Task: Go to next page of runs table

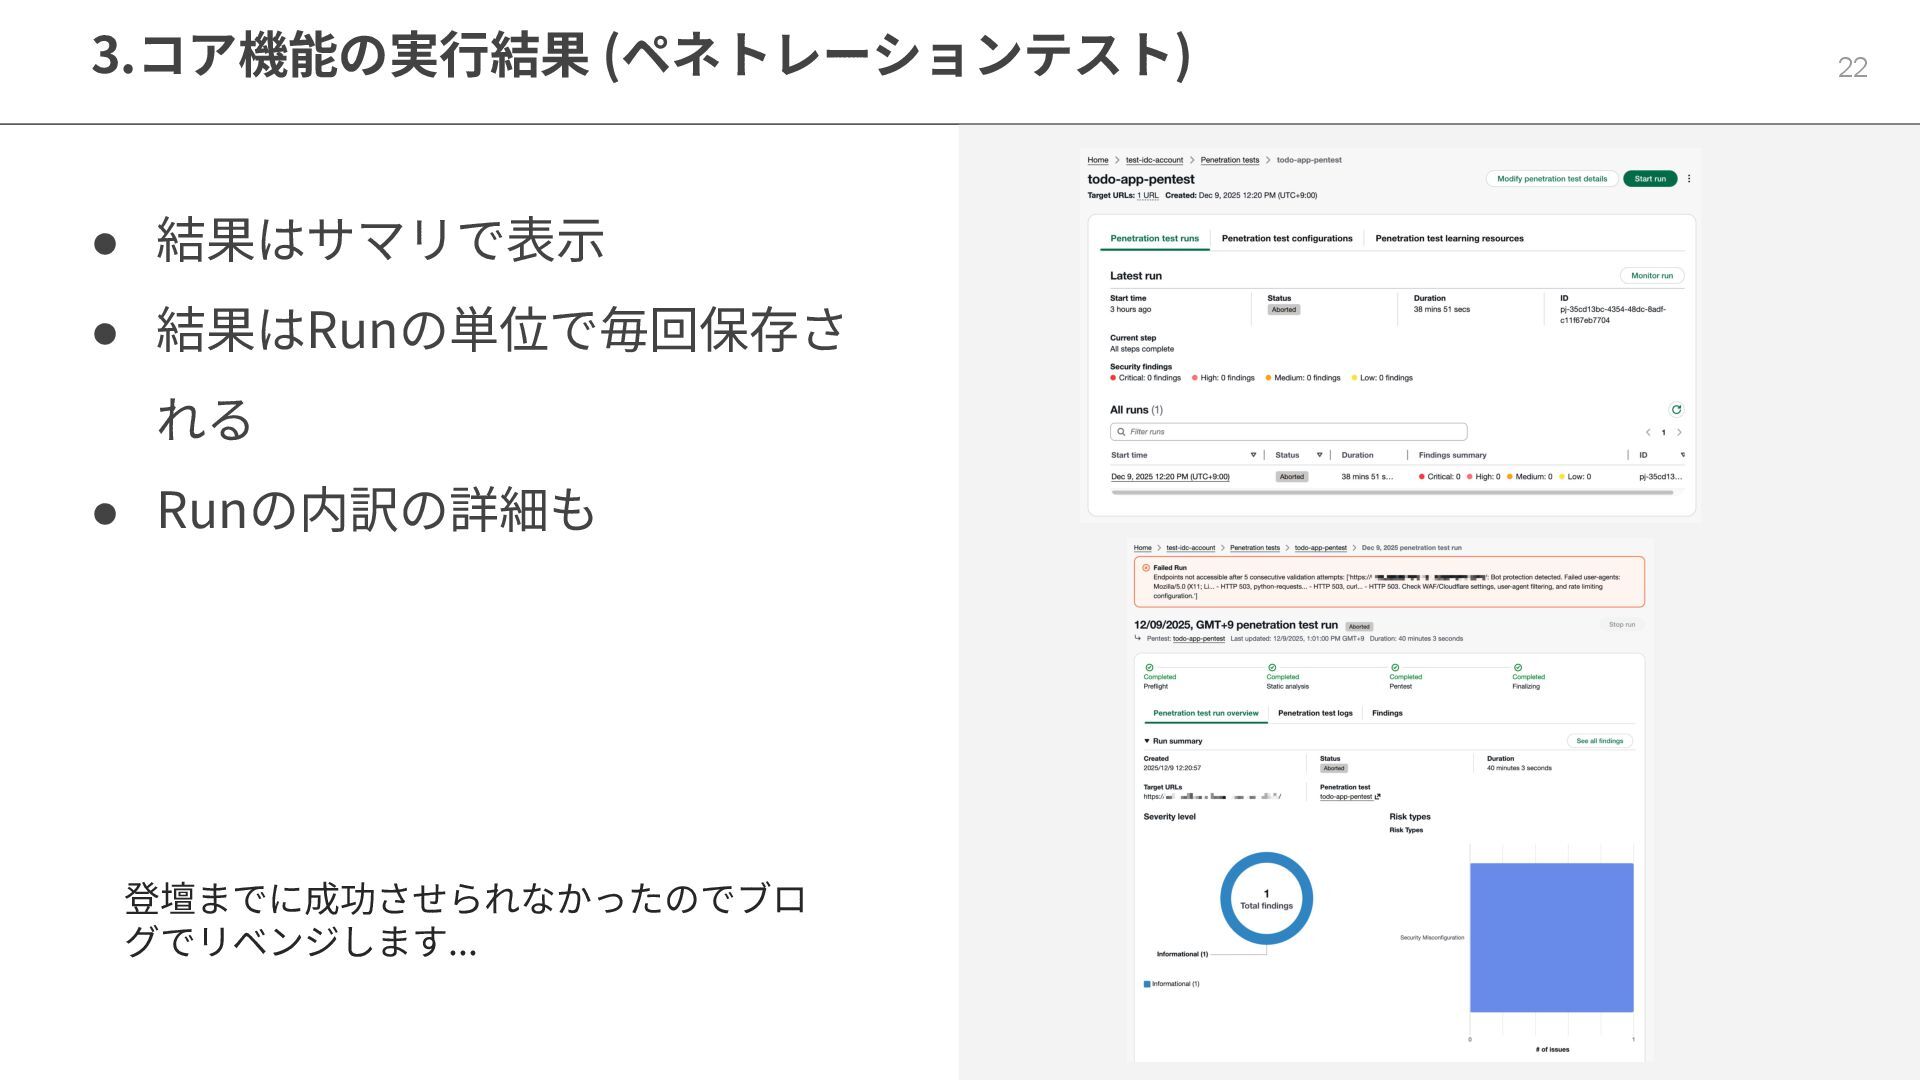Action: (x=1679, y=432)
